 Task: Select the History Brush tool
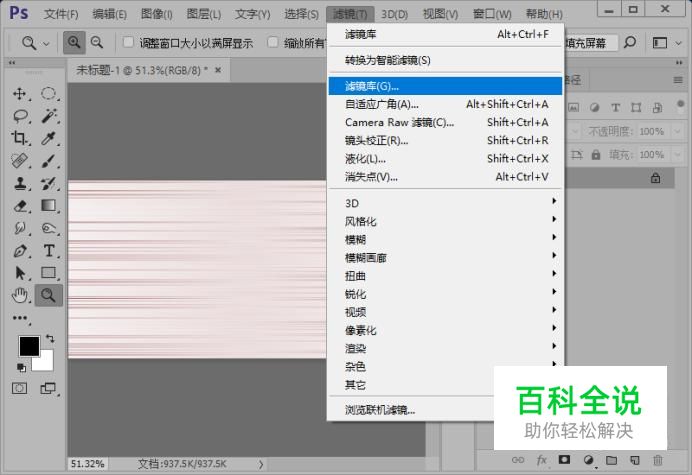[x=49, y=183]
